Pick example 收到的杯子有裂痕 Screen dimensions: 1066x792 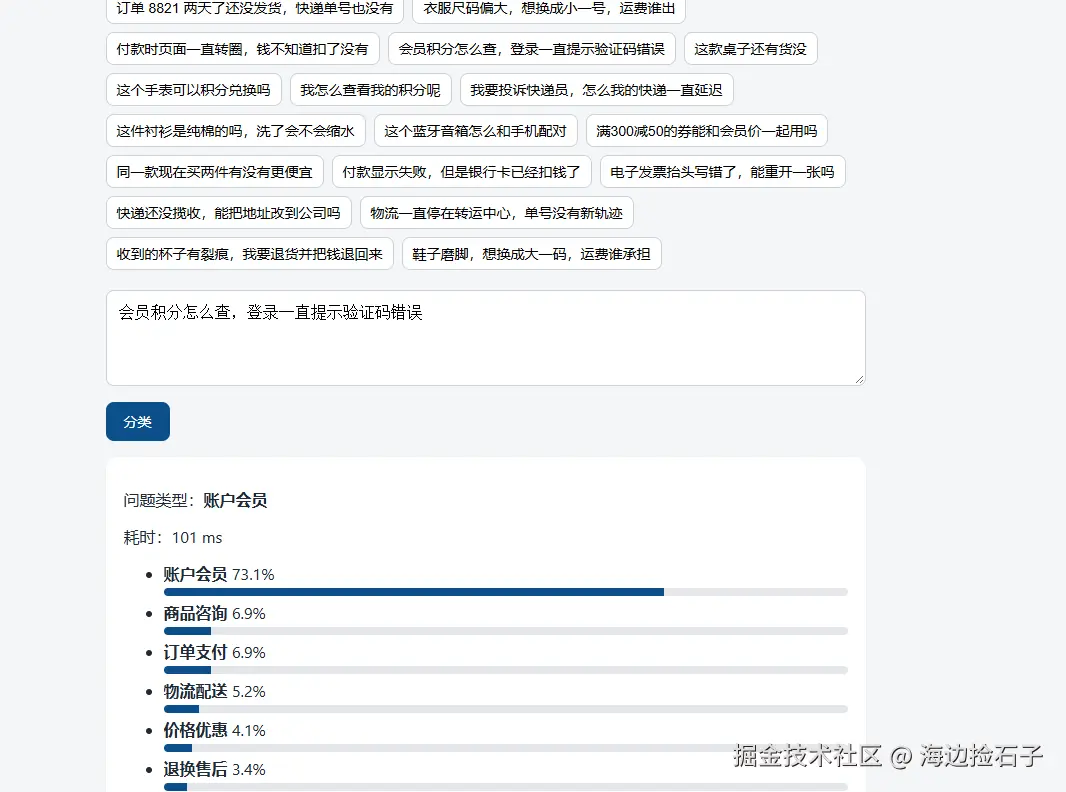[x=250, y=254]
